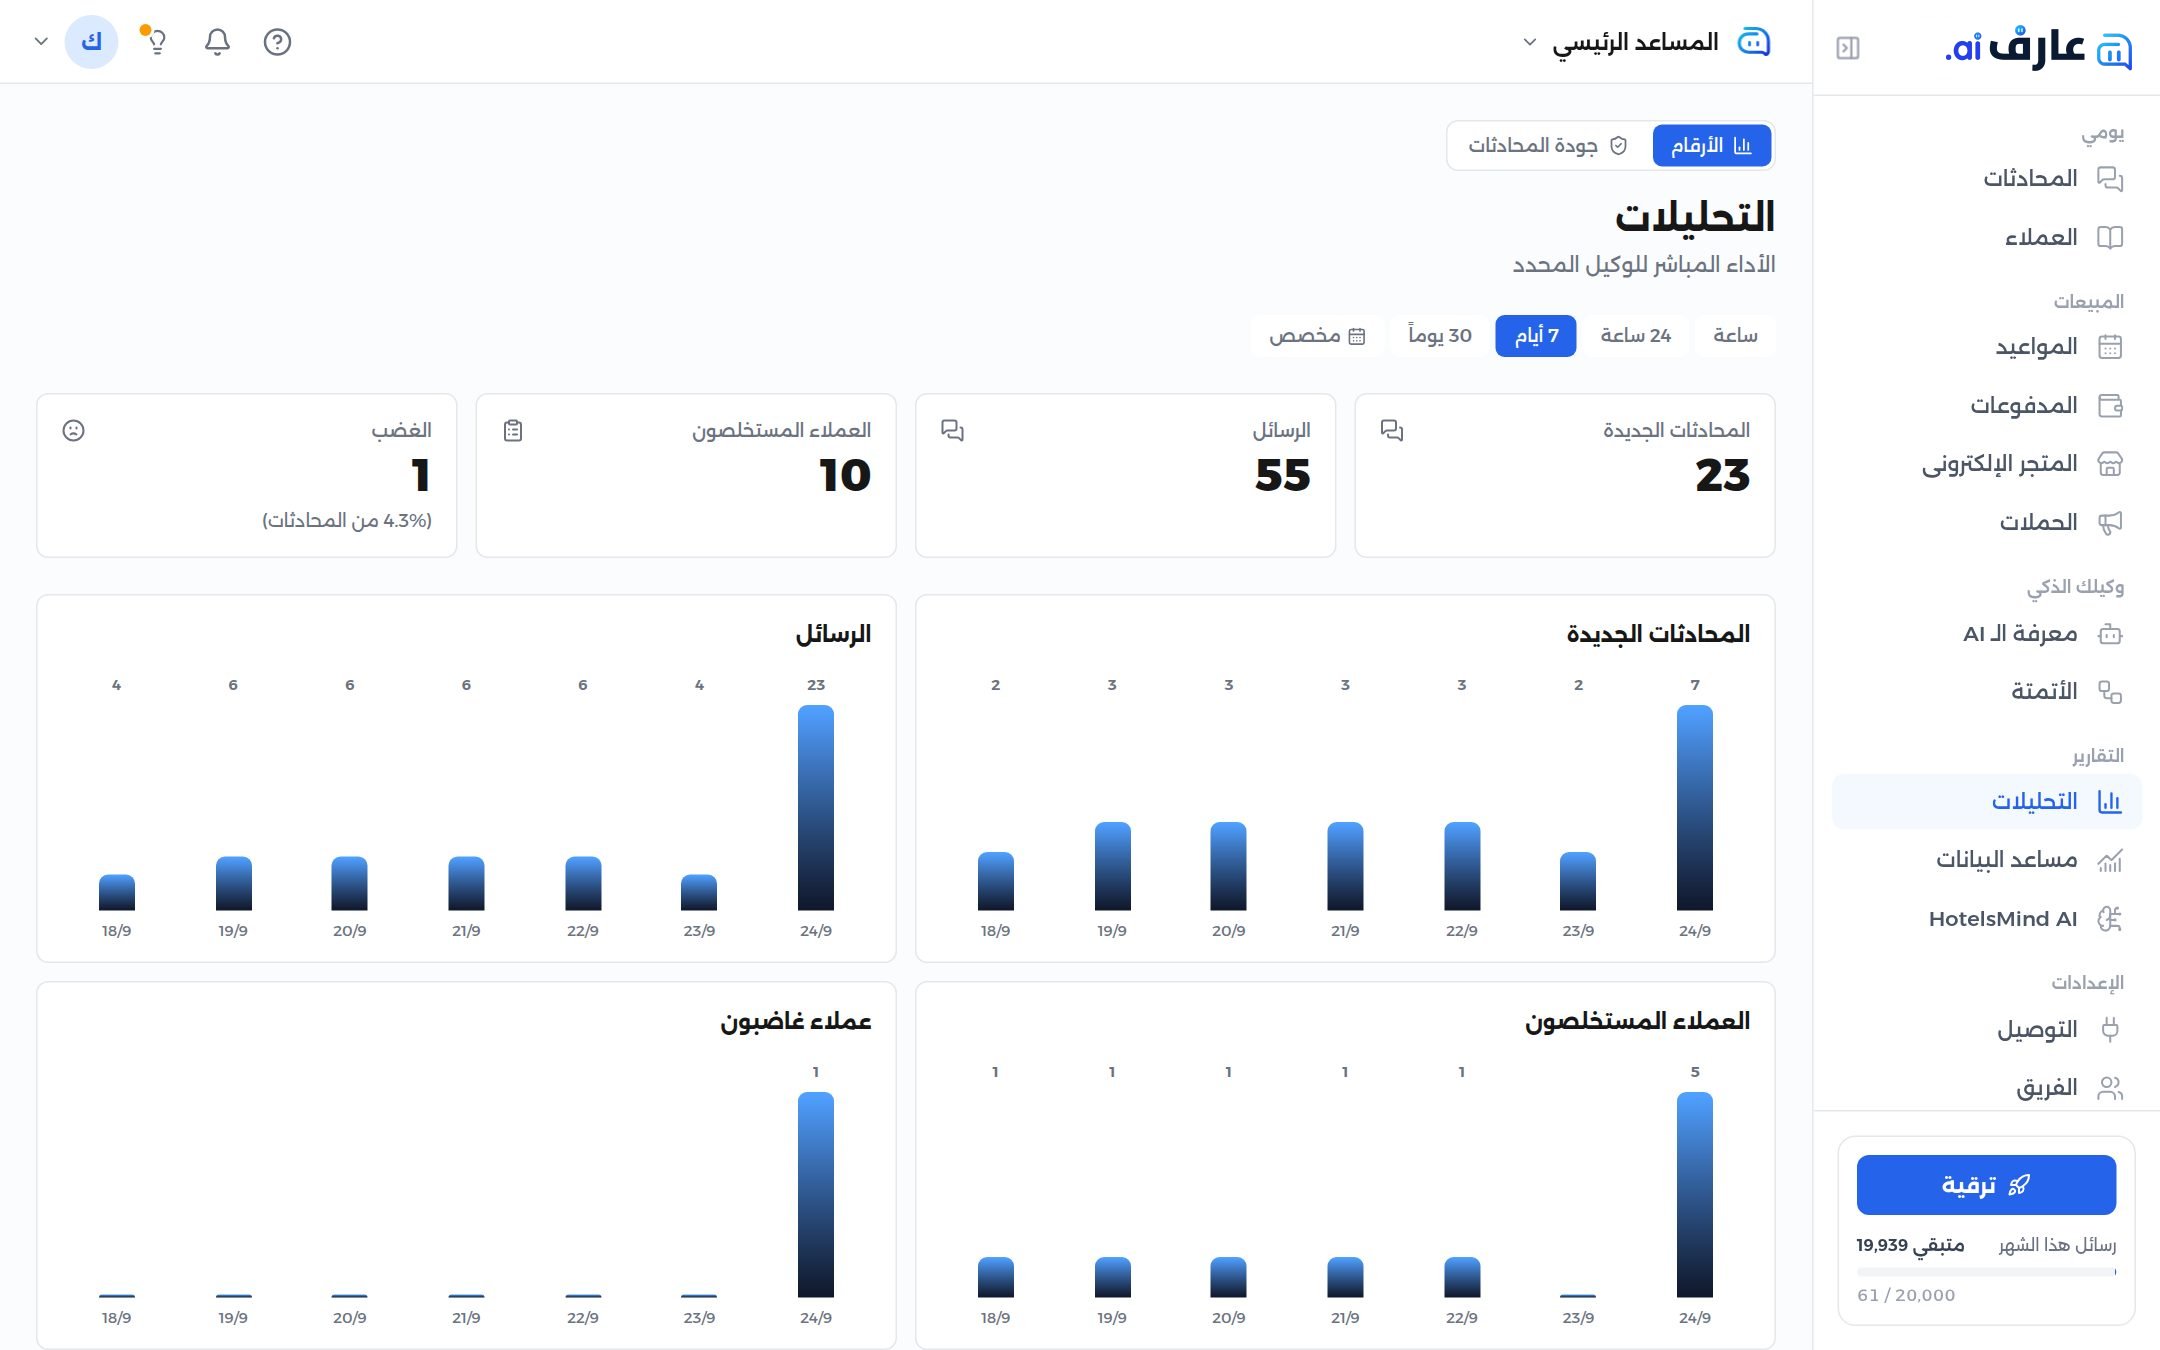This screenshot has width=2160, height=1350.
Task: Select the 30 يوماً time range
Action: click(1439, 336)
